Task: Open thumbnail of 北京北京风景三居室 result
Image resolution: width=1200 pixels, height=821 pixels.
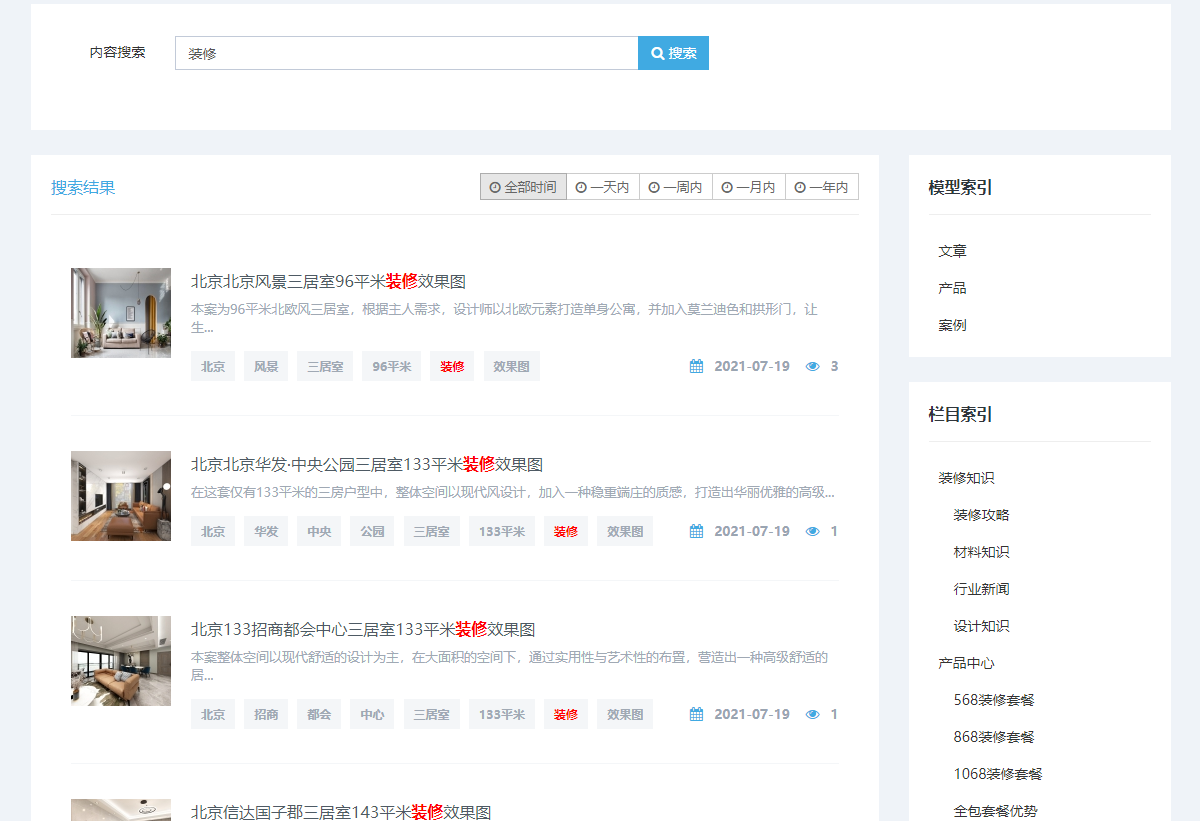Action: pos(121,313)
